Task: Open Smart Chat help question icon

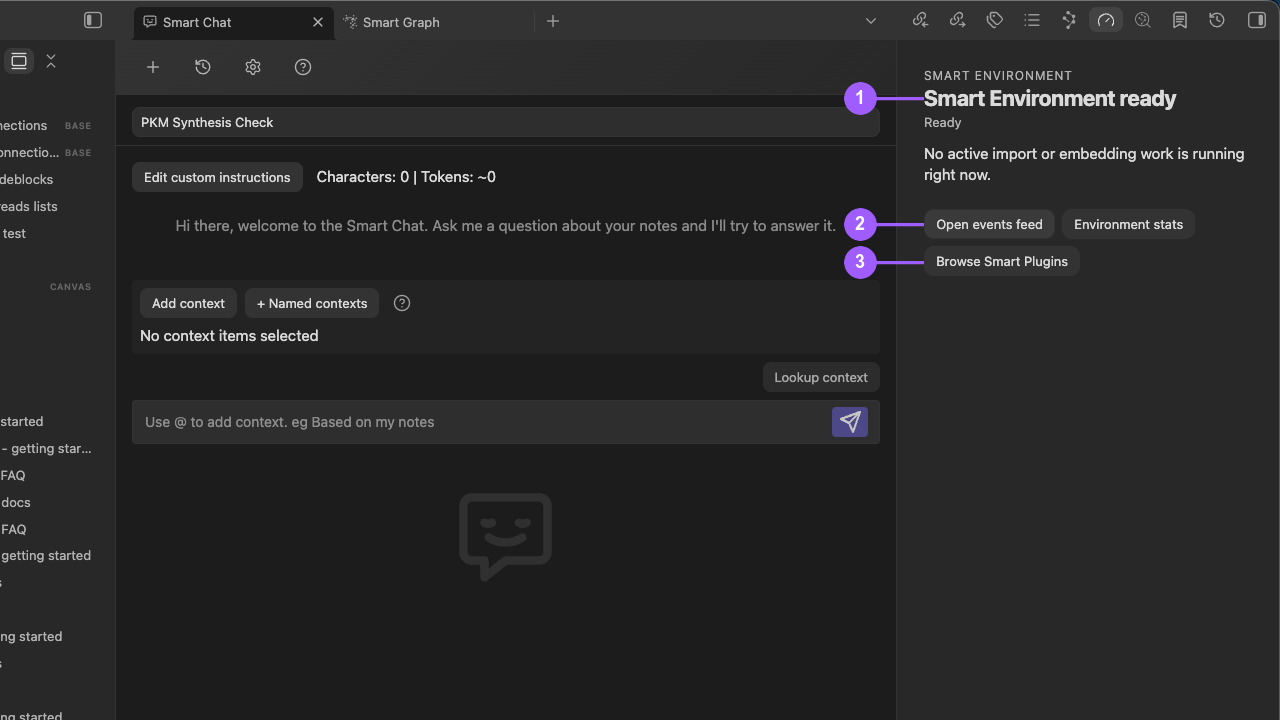Action: coord(303,67)
